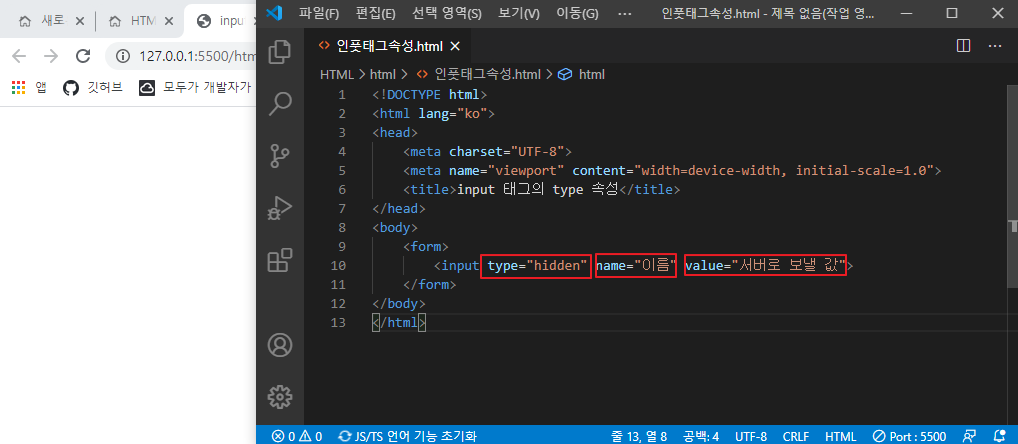Open the Run and Debug view
The width and height of the screenshot is (1018, 444).
tap(280, 208)
